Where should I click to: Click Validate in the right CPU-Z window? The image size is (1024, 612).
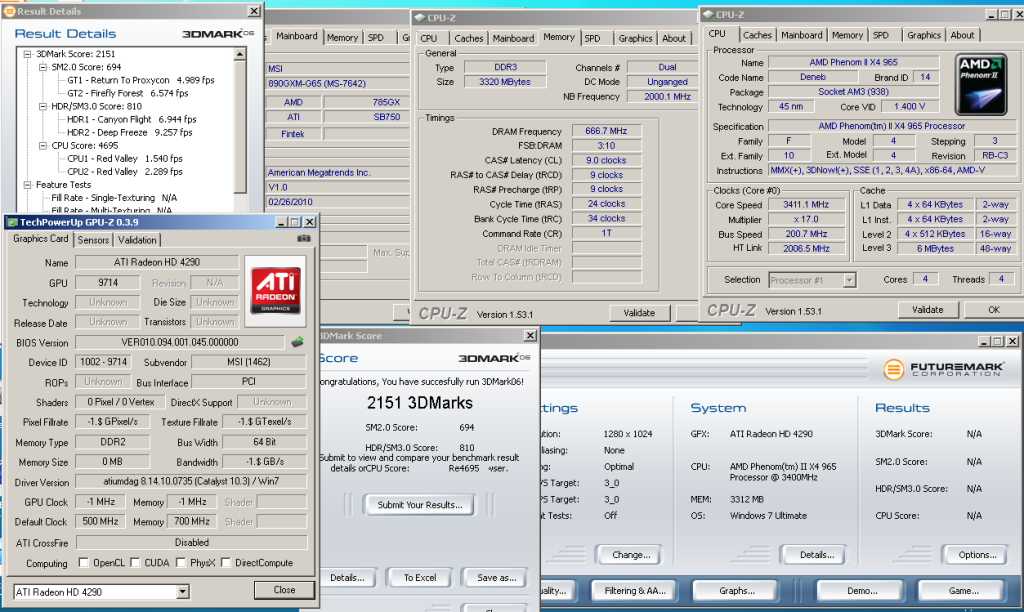click(x=928, y=310)
